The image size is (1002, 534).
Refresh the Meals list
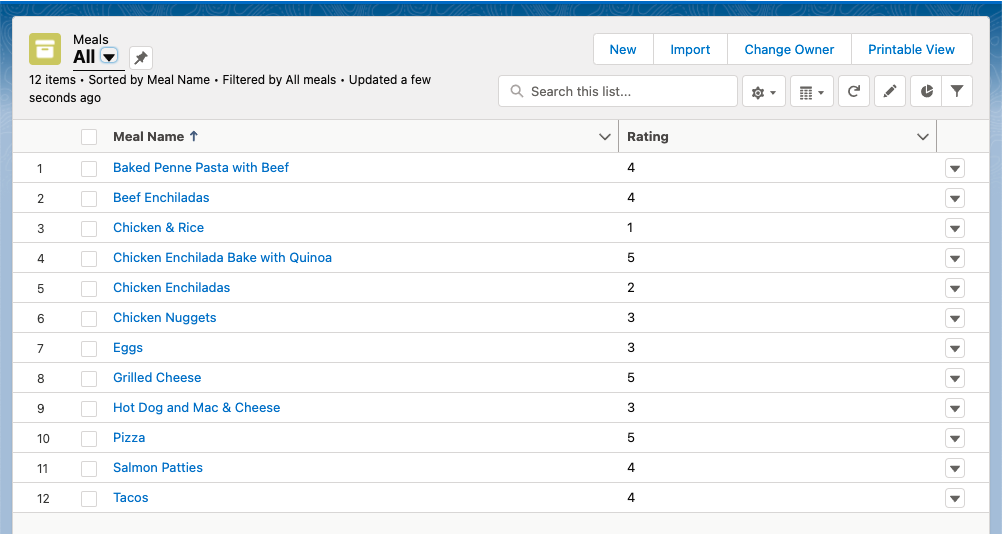coord(853,92)
